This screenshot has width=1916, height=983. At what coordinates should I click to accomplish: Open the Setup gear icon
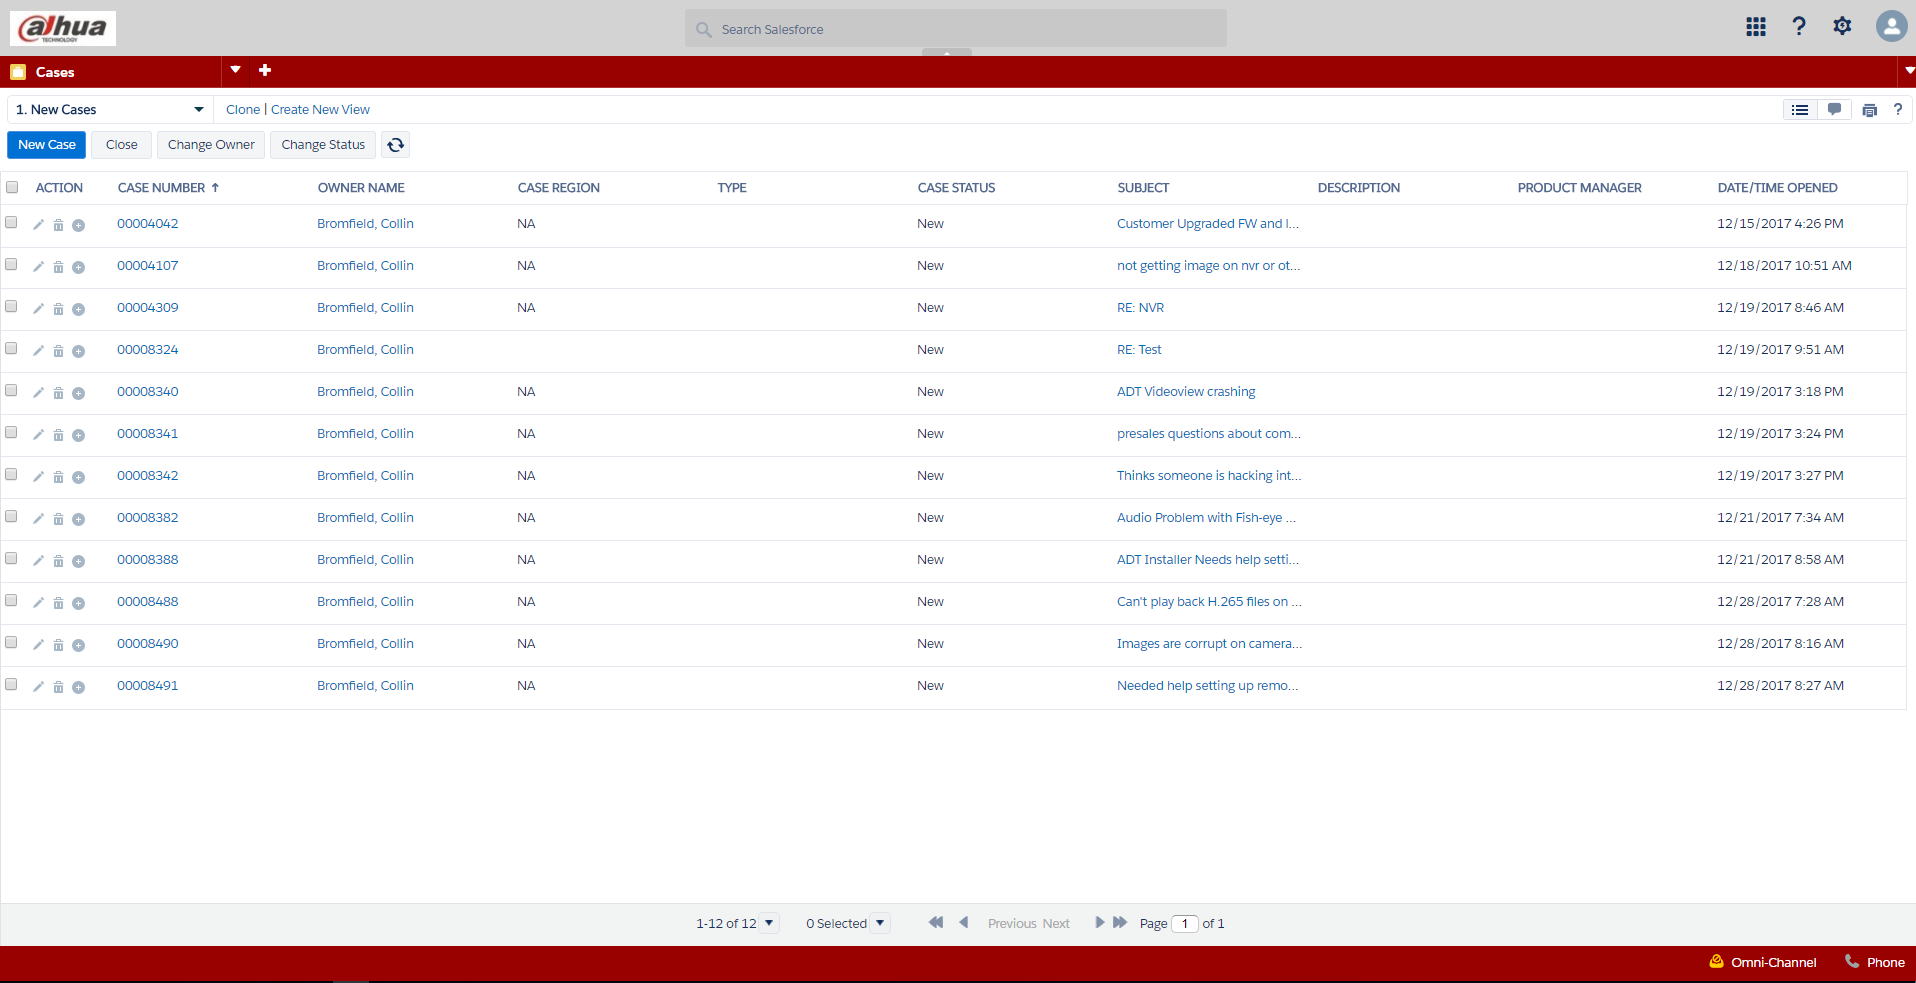(x=1842, y=26)
